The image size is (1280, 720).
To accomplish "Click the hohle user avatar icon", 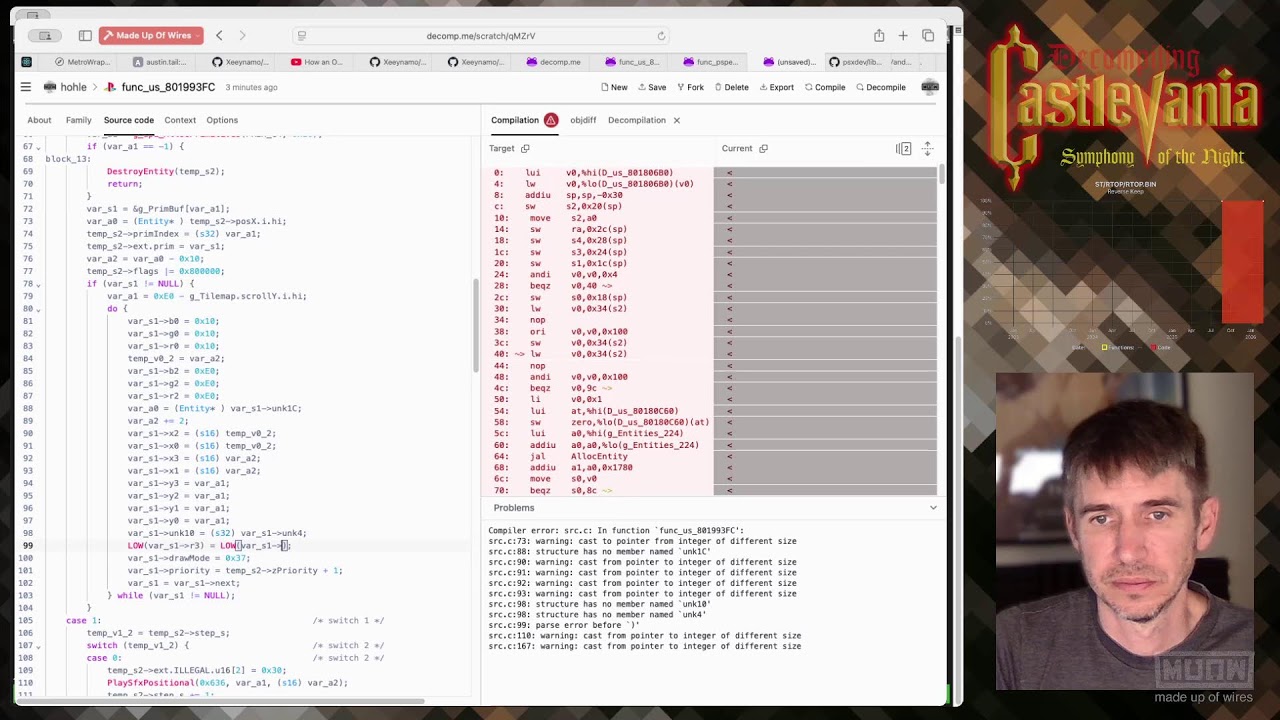I will (x=50, y=87).
